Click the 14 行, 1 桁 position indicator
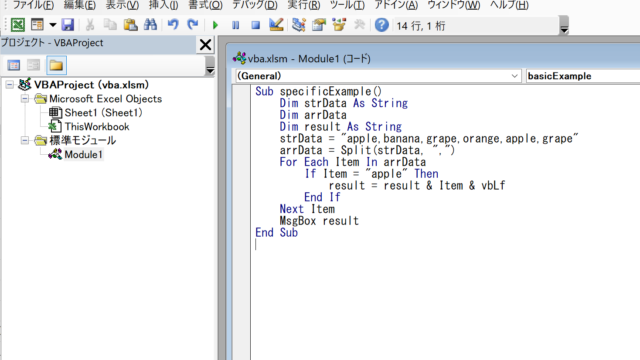The height and width of the screenshot is (360, 640). pos(421,26)
